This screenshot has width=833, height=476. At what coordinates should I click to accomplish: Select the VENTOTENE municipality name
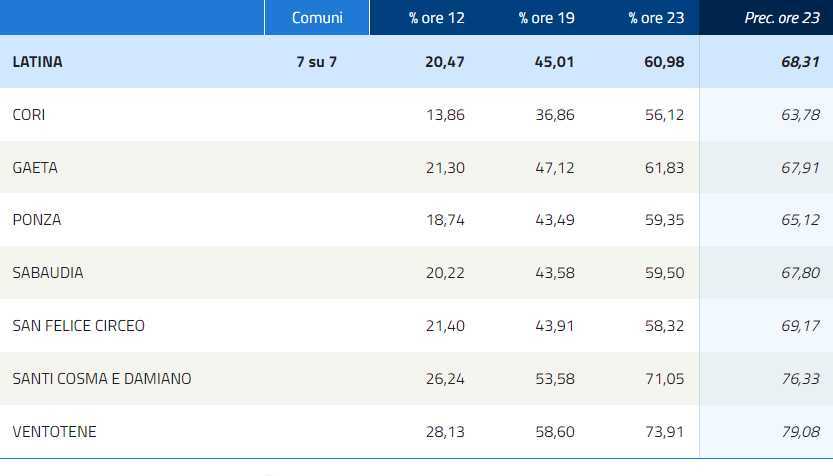[x=54, y=432]
